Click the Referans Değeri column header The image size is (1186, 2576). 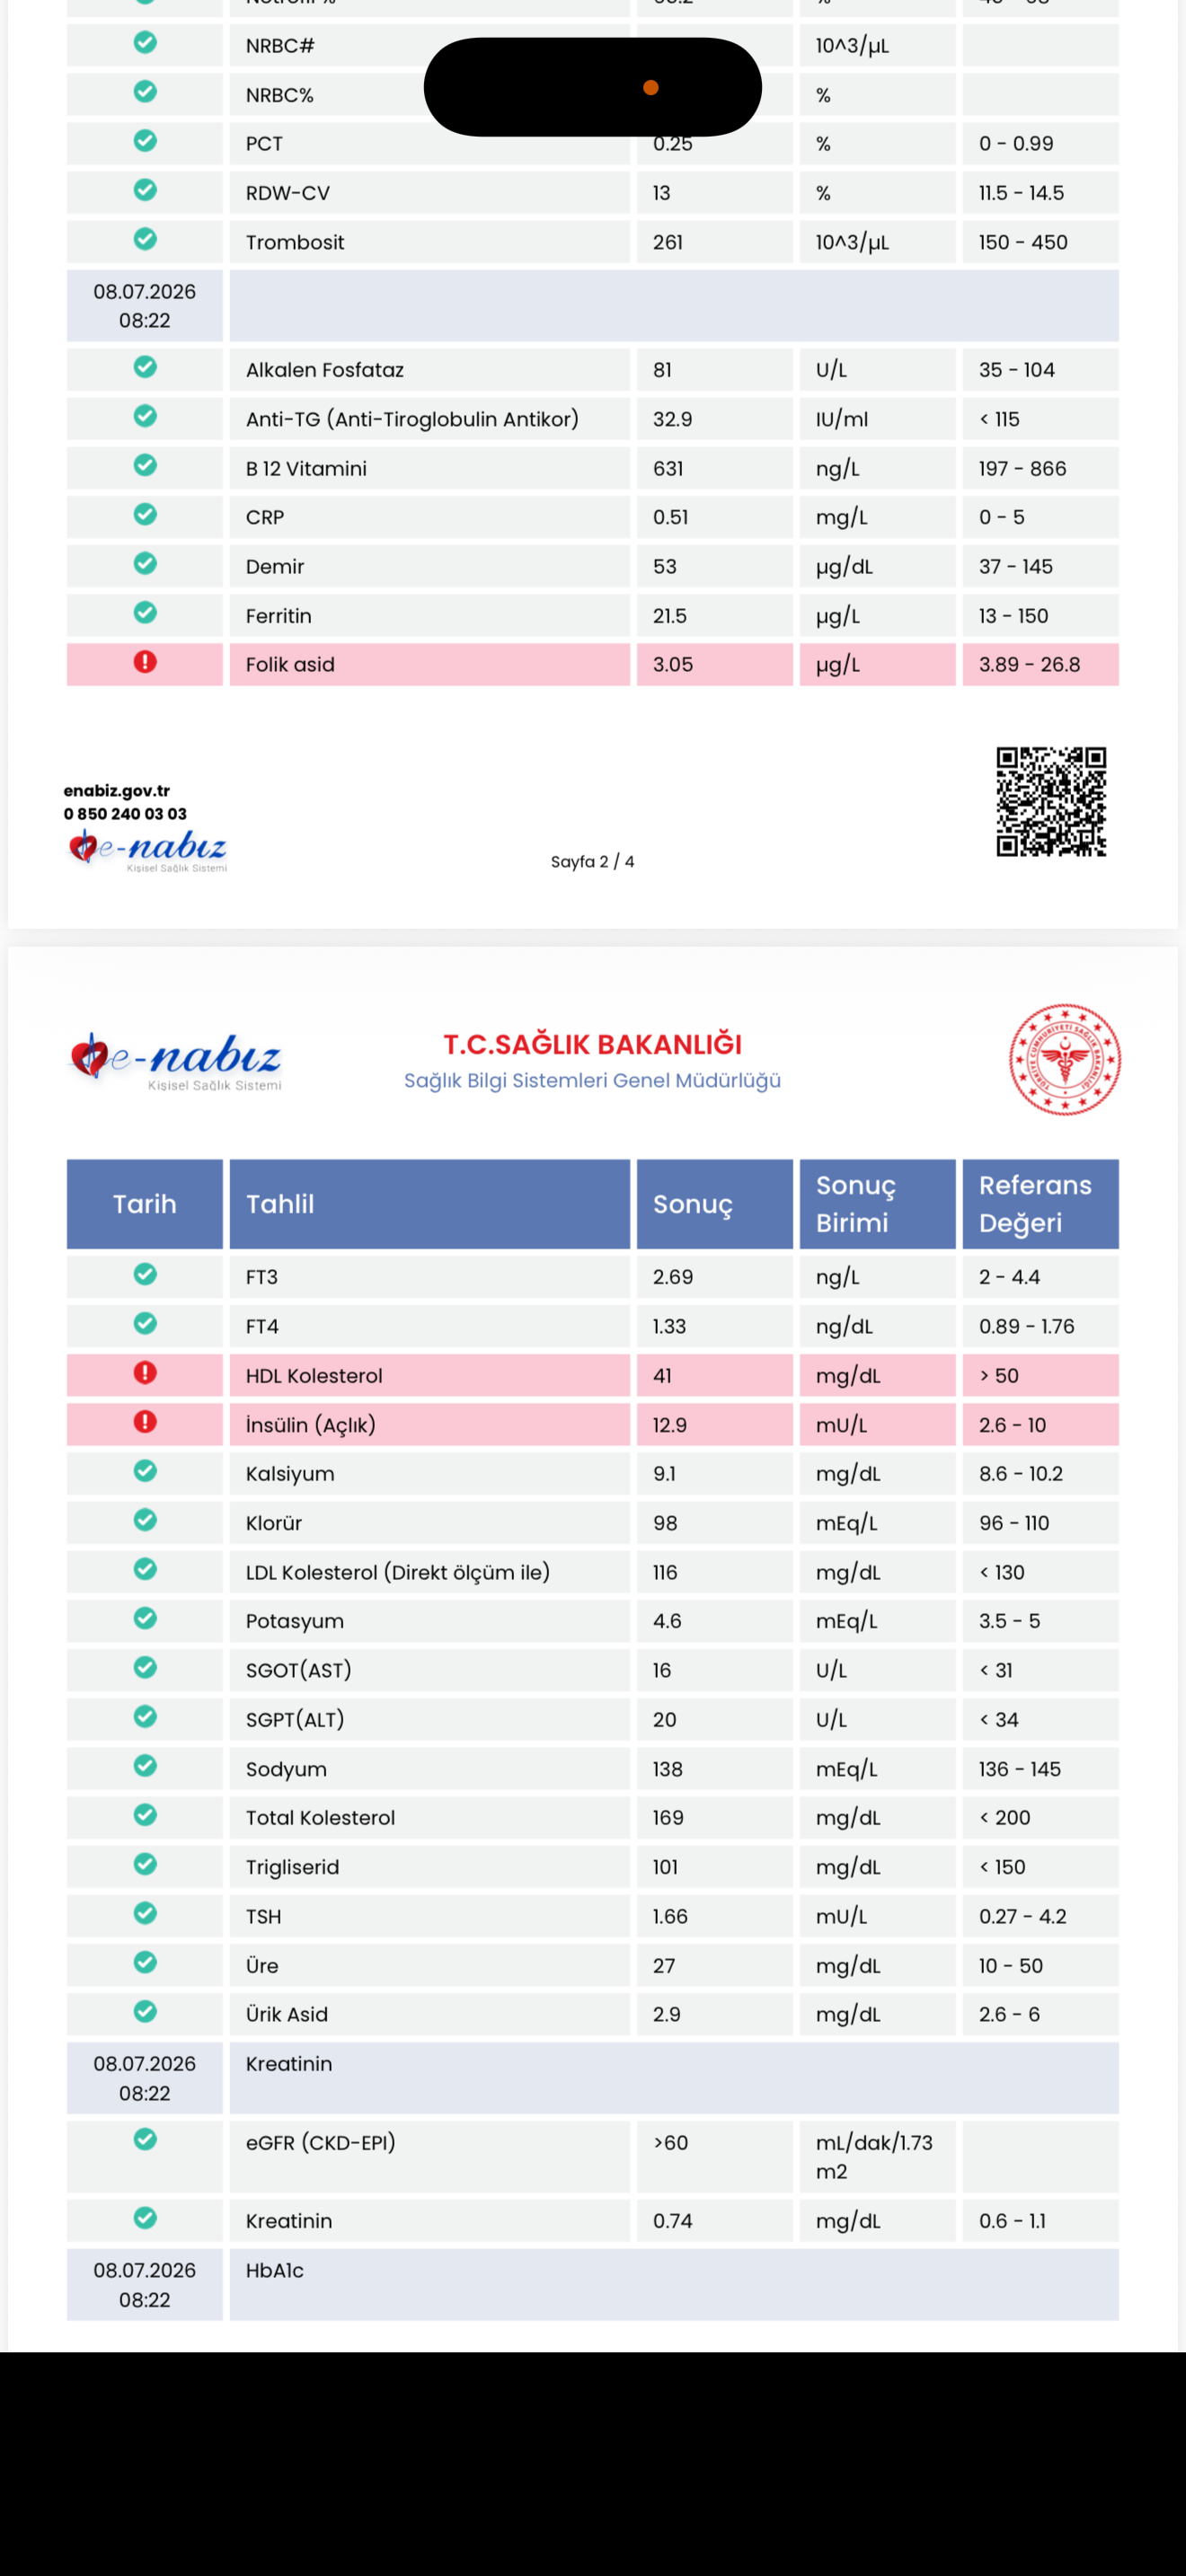(x=1041, y=1204)
